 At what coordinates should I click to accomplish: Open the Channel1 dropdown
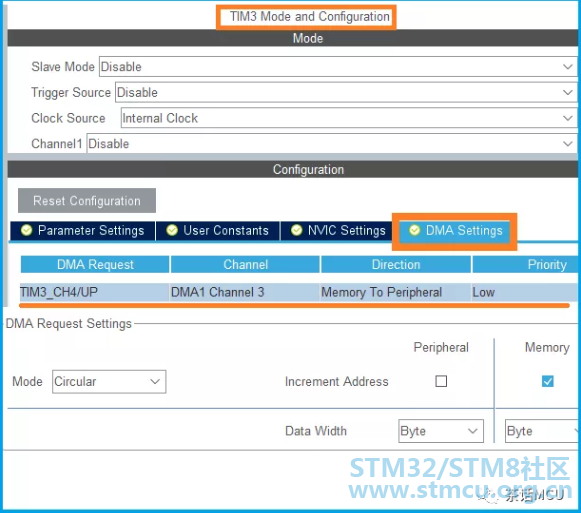point(332,143)
